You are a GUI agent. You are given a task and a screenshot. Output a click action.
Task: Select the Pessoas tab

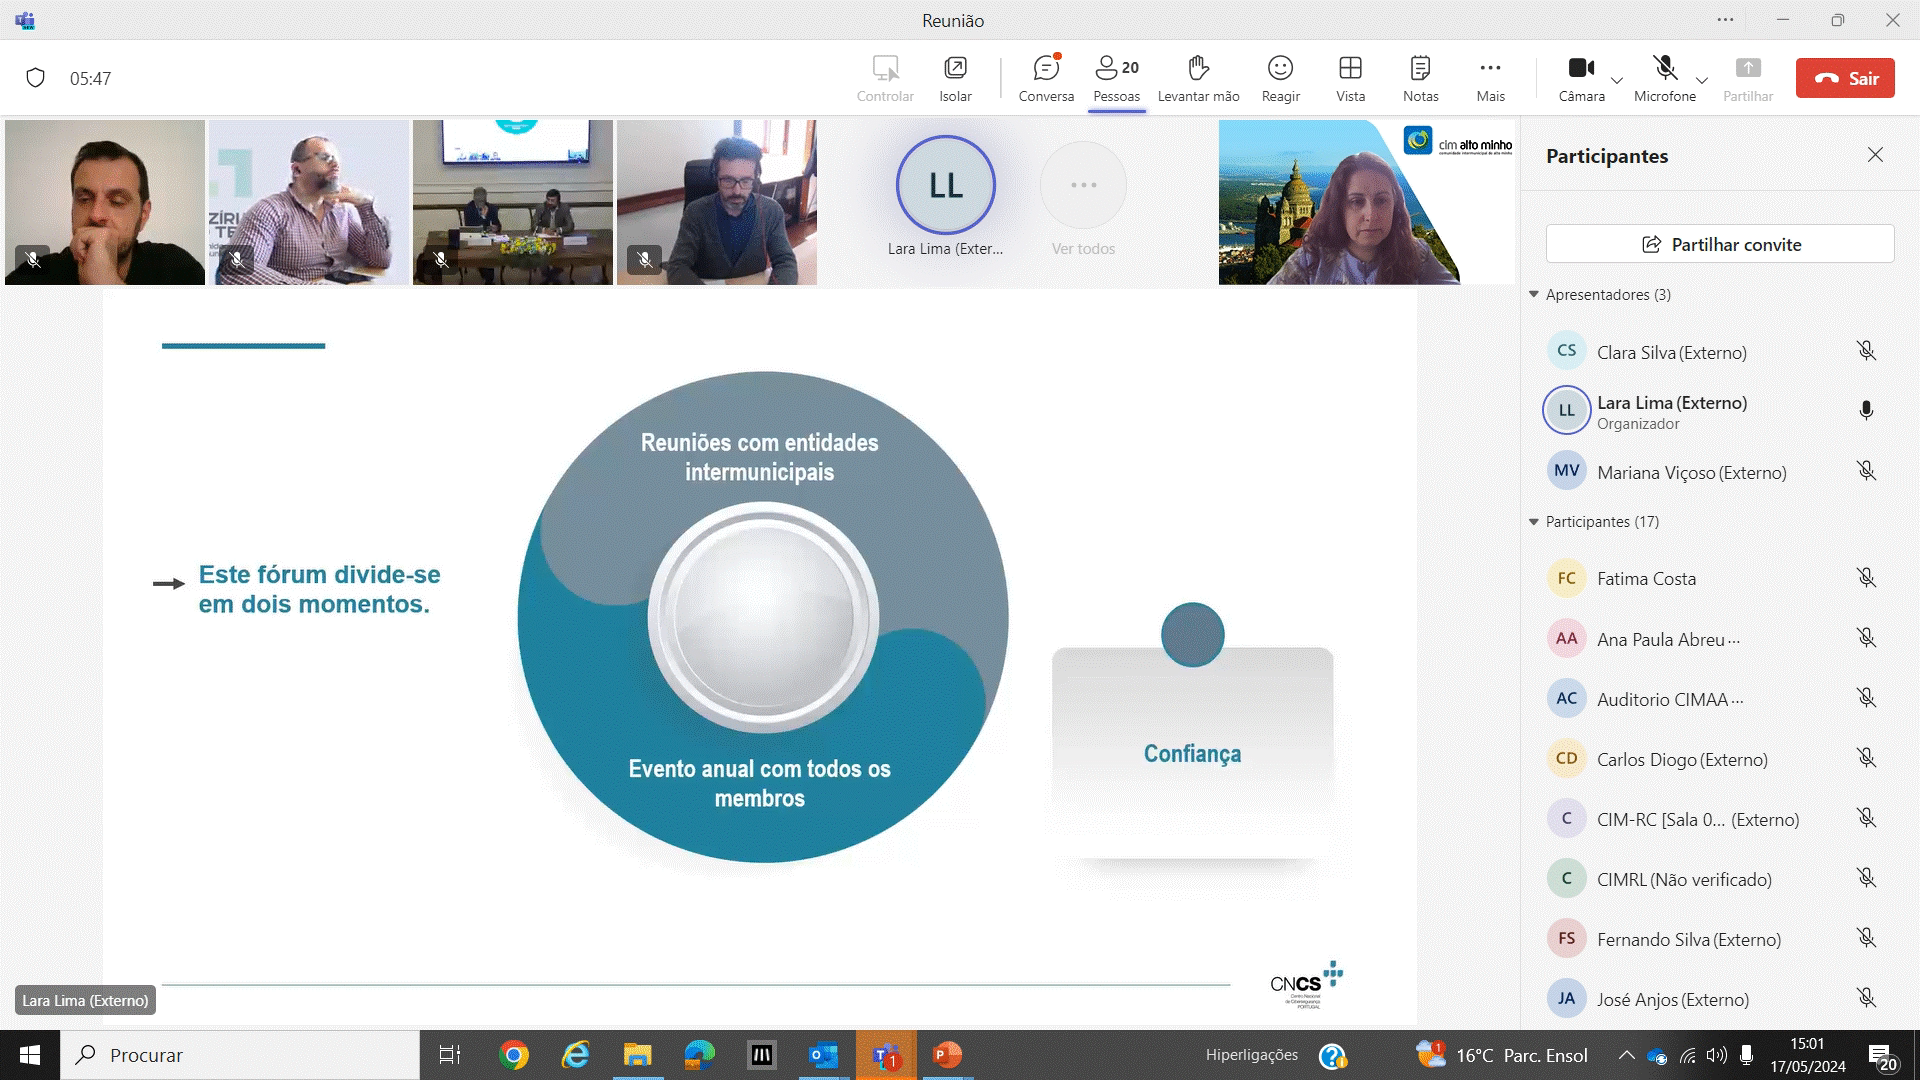click(1116, 78)
